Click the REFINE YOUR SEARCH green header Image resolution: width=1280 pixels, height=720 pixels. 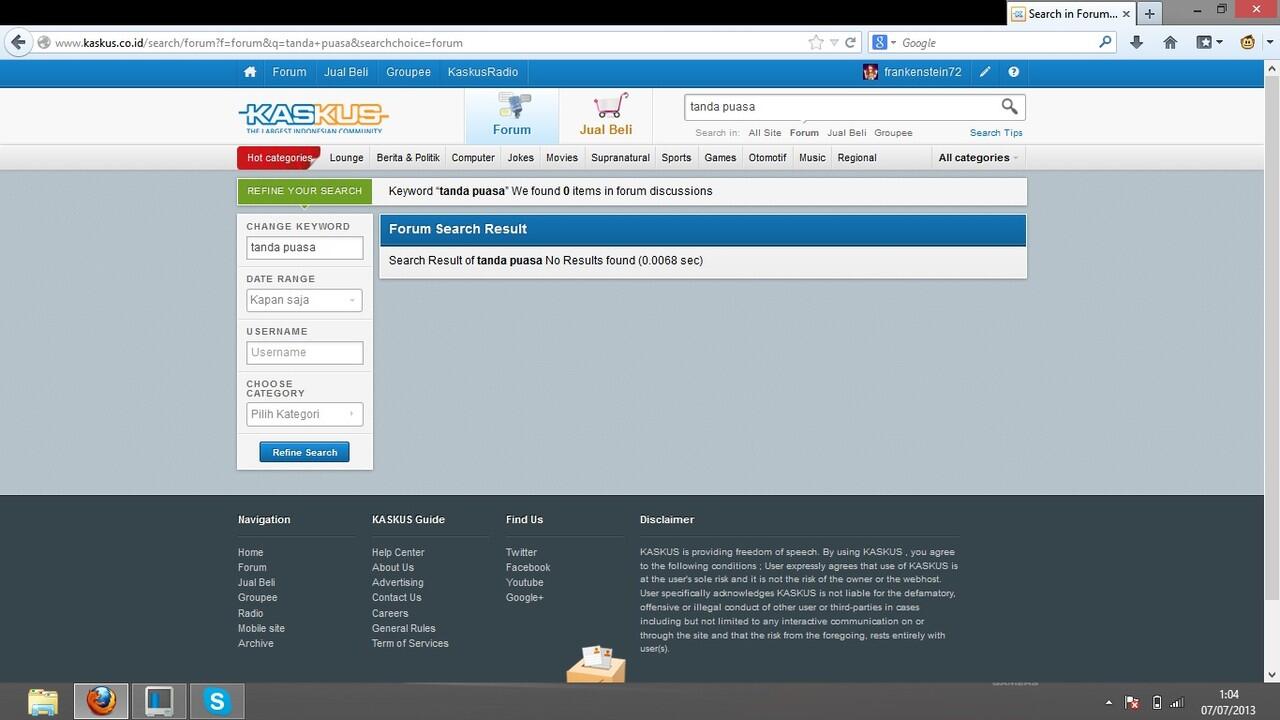[x=304, y=191]
